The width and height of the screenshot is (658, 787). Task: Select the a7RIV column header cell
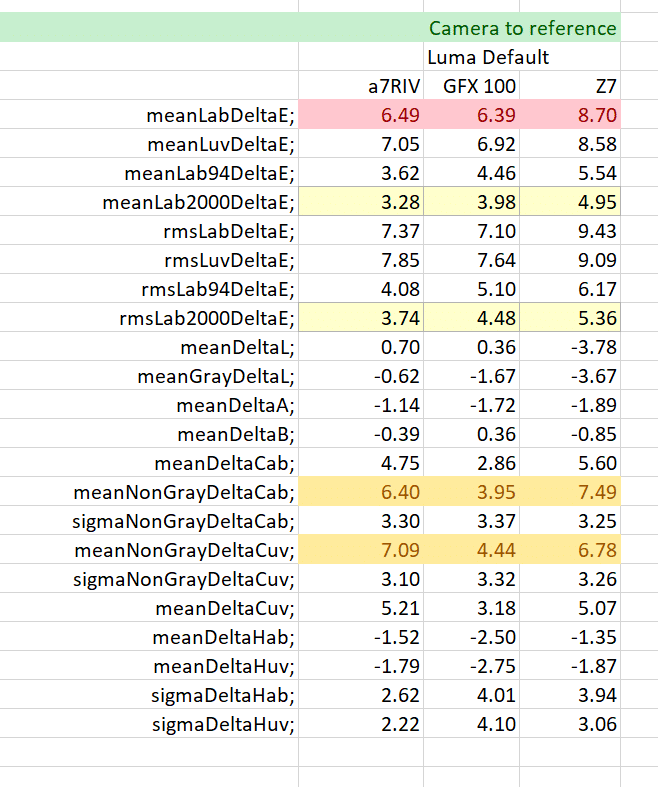[x=361, y=86]
